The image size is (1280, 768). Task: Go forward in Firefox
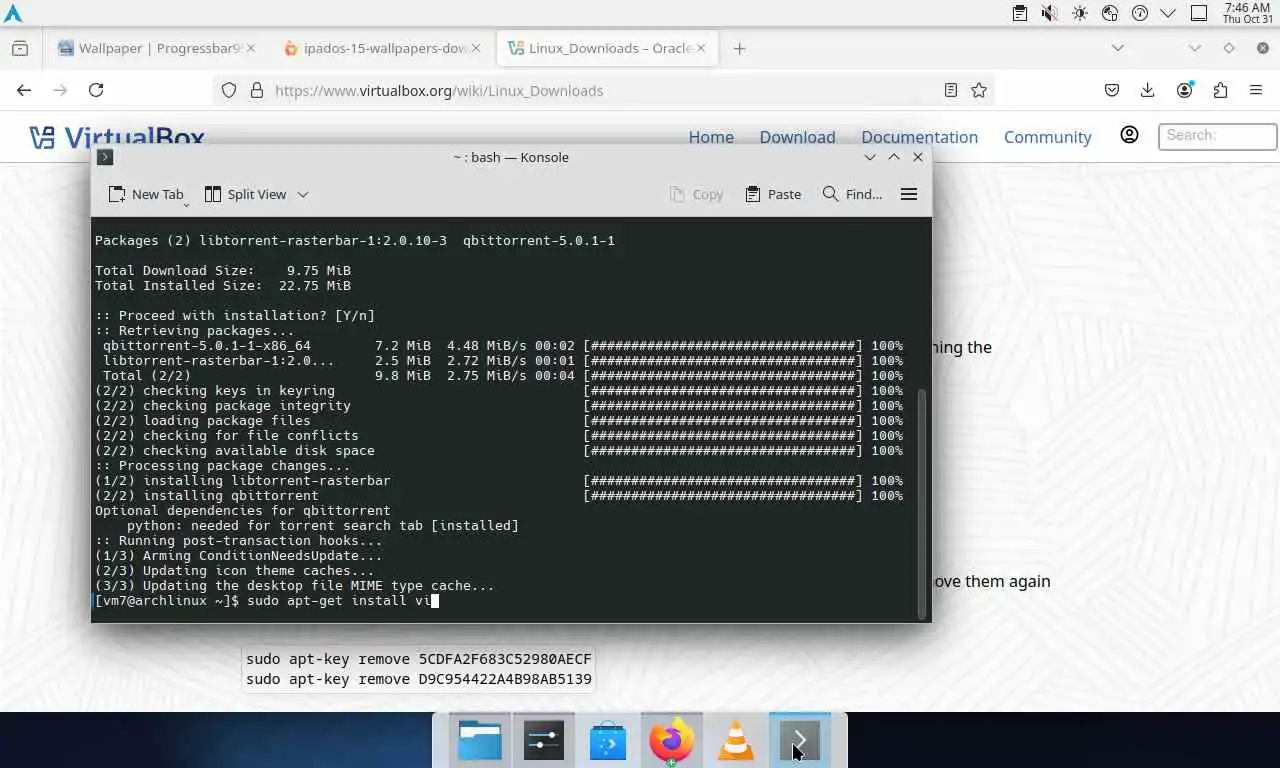(60, 90)
